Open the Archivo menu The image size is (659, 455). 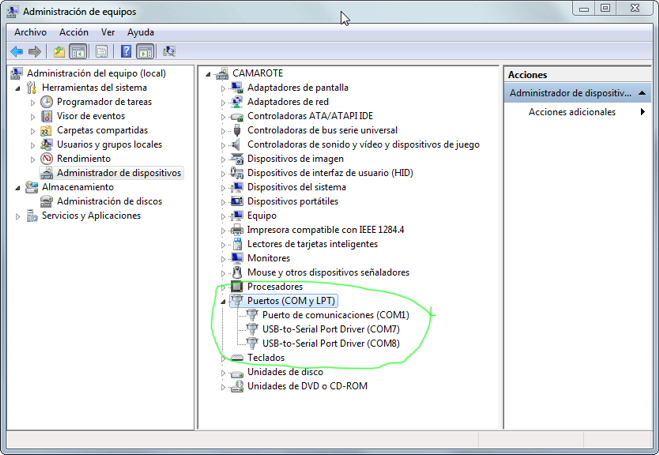click(30, 32)
